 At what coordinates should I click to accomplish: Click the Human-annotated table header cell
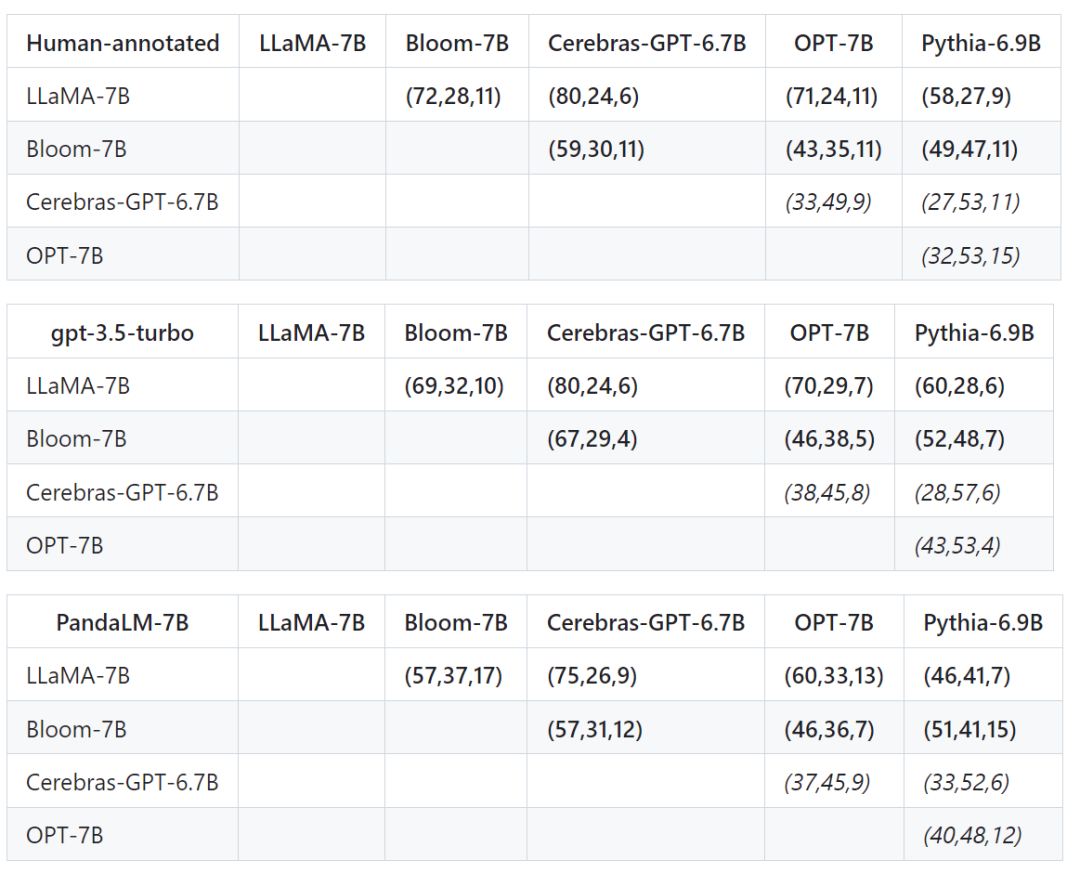tap(122, 43)
